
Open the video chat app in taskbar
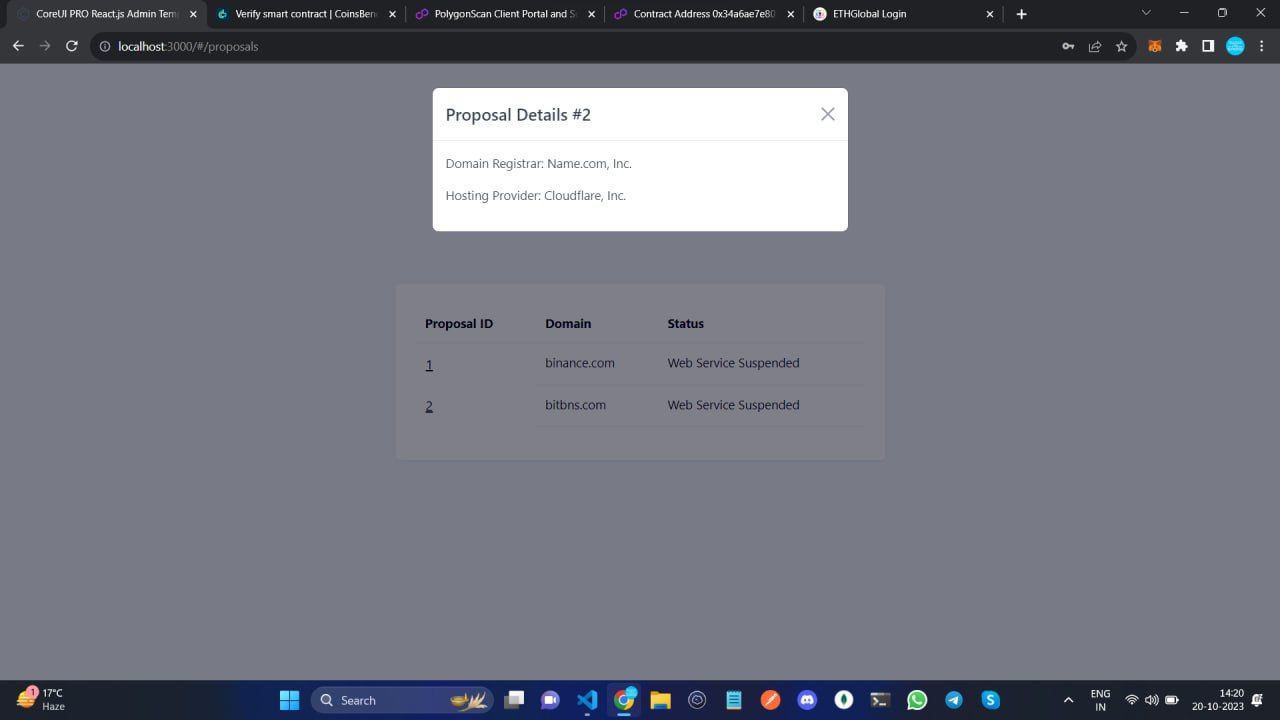(x=550, y=700)
